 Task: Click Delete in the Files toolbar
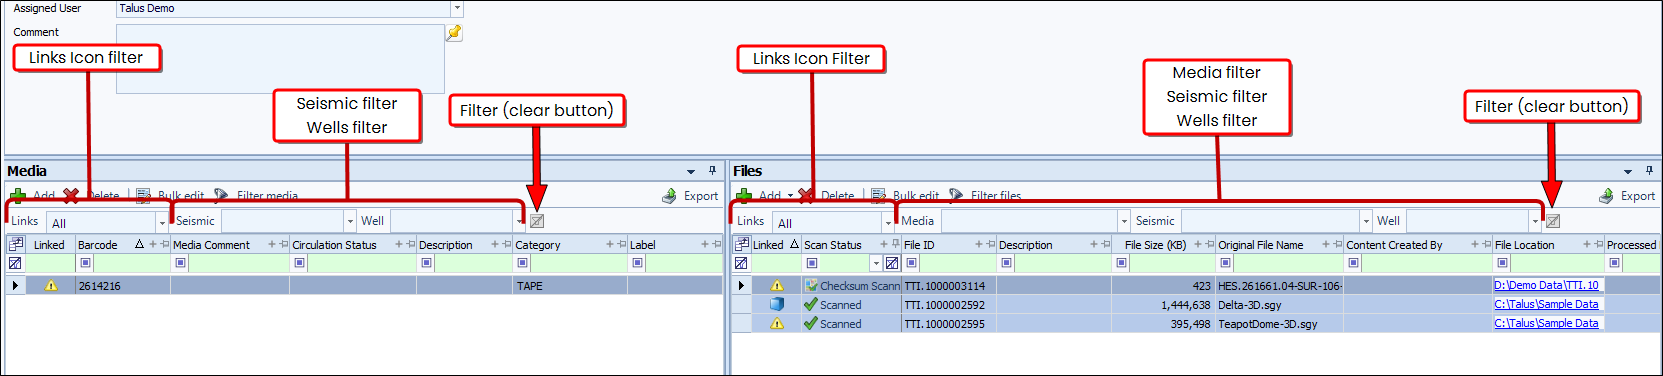point(827,196)
